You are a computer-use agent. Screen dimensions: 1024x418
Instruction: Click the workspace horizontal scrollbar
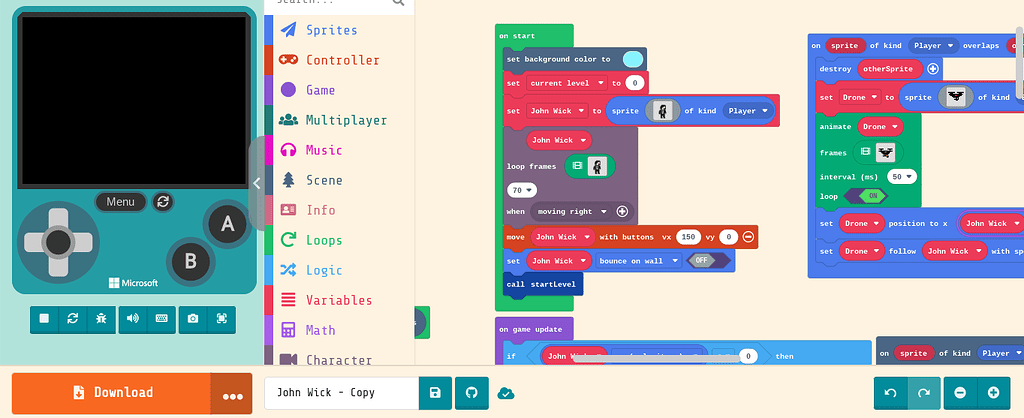pyautogui.click(x=656, y=358)
